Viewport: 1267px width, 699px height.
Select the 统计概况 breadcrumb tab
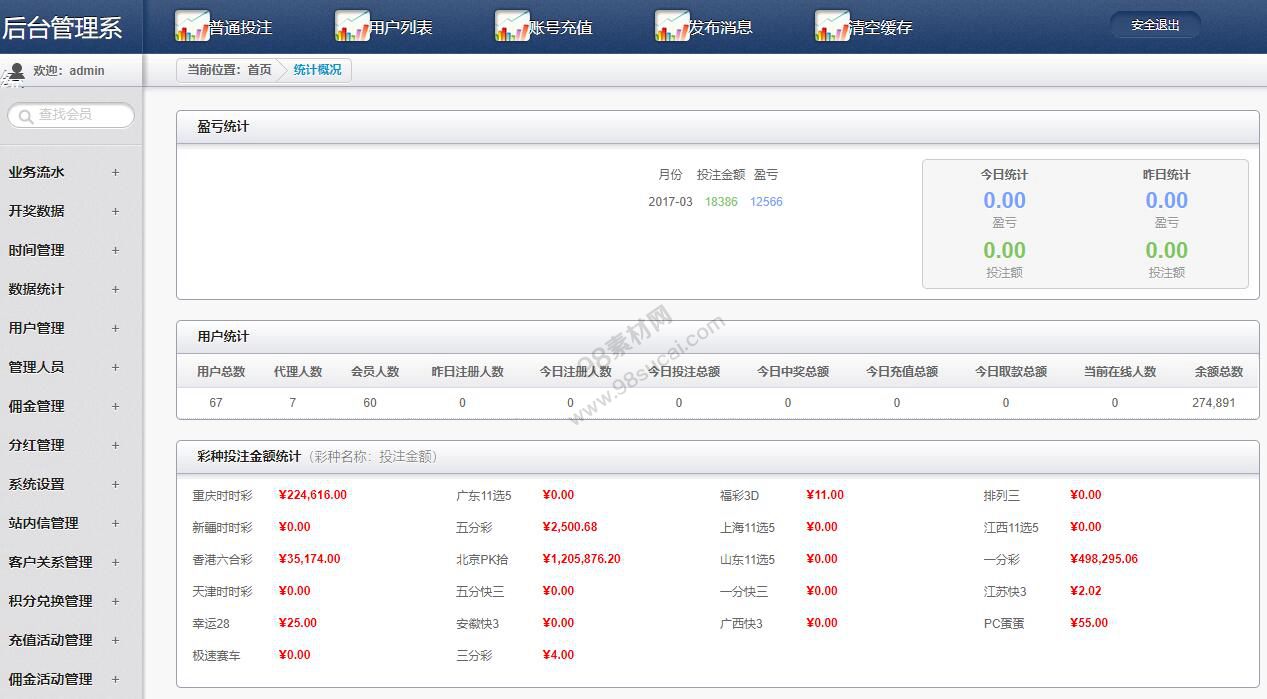point(318,70)
